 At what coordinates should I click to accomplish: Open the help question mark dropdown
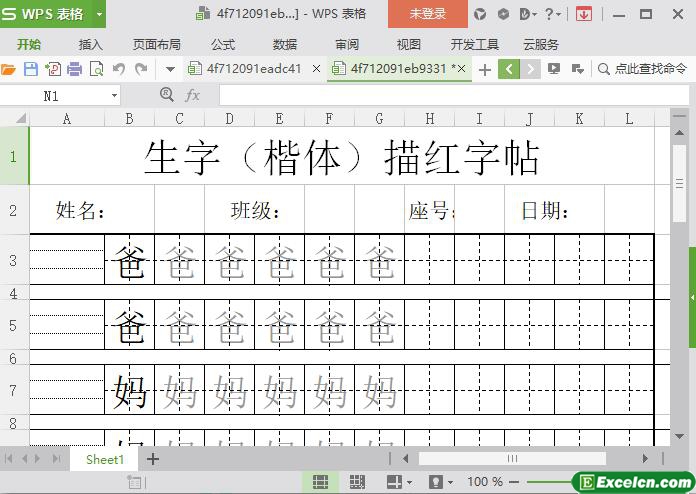[x=553, y=14]
